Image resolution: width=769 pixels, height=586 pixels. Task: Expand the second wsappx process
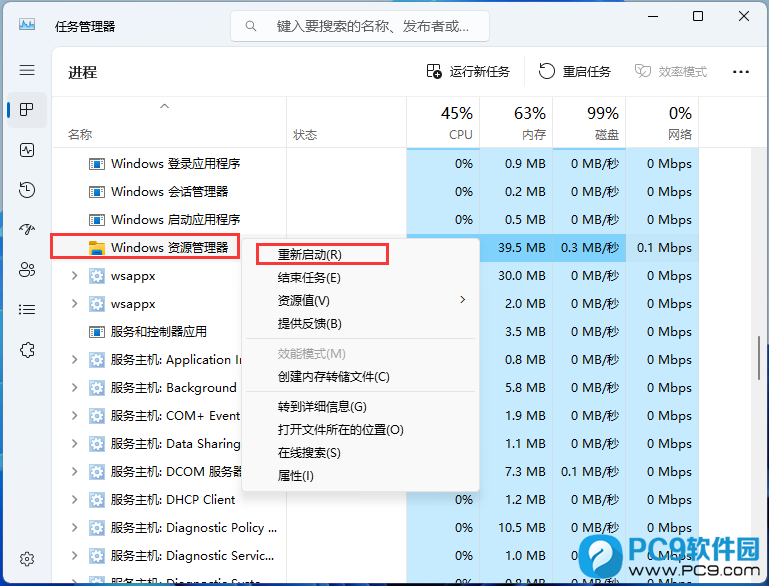tap(74, 304)
